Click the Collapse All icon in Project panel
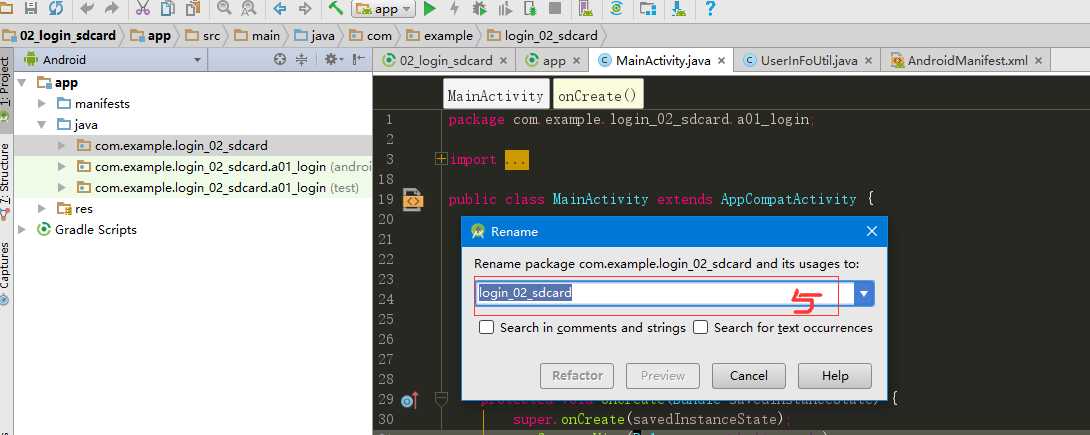This screenshot has width=1090, height=435. [302, 60]
